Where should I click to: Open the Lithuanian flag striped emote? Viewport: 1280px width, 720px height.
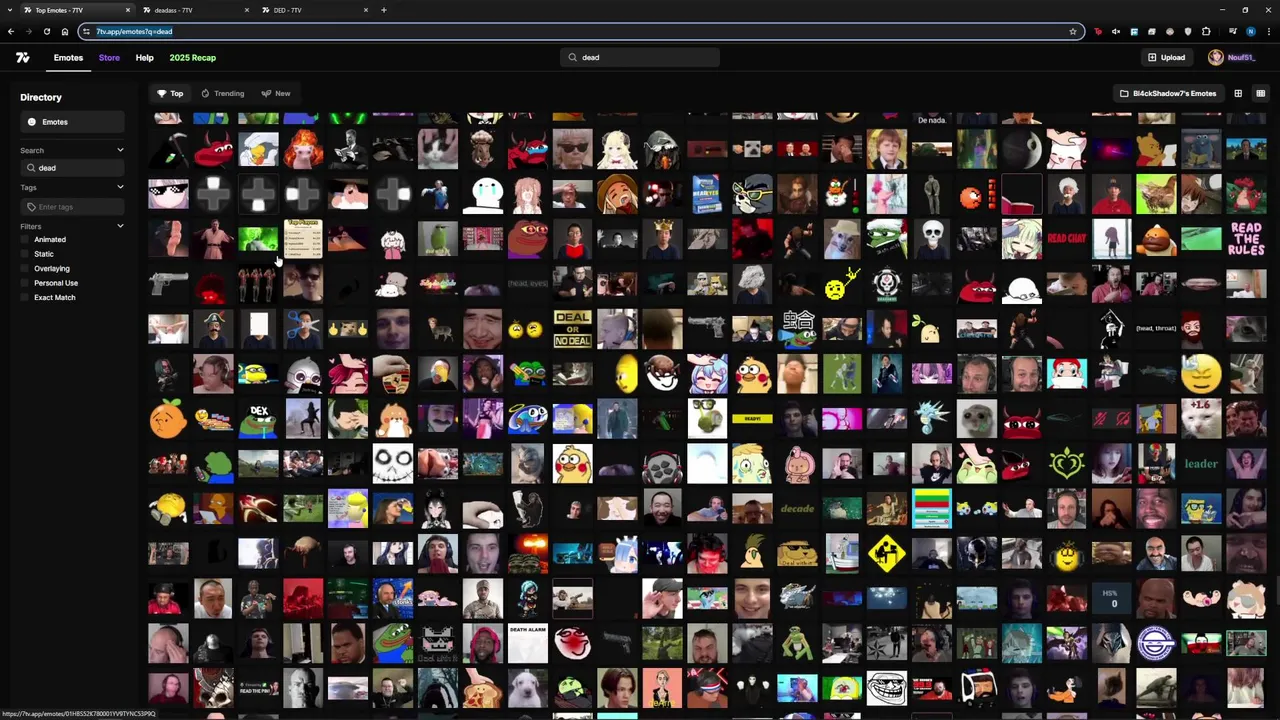click(x=932, y=509)
